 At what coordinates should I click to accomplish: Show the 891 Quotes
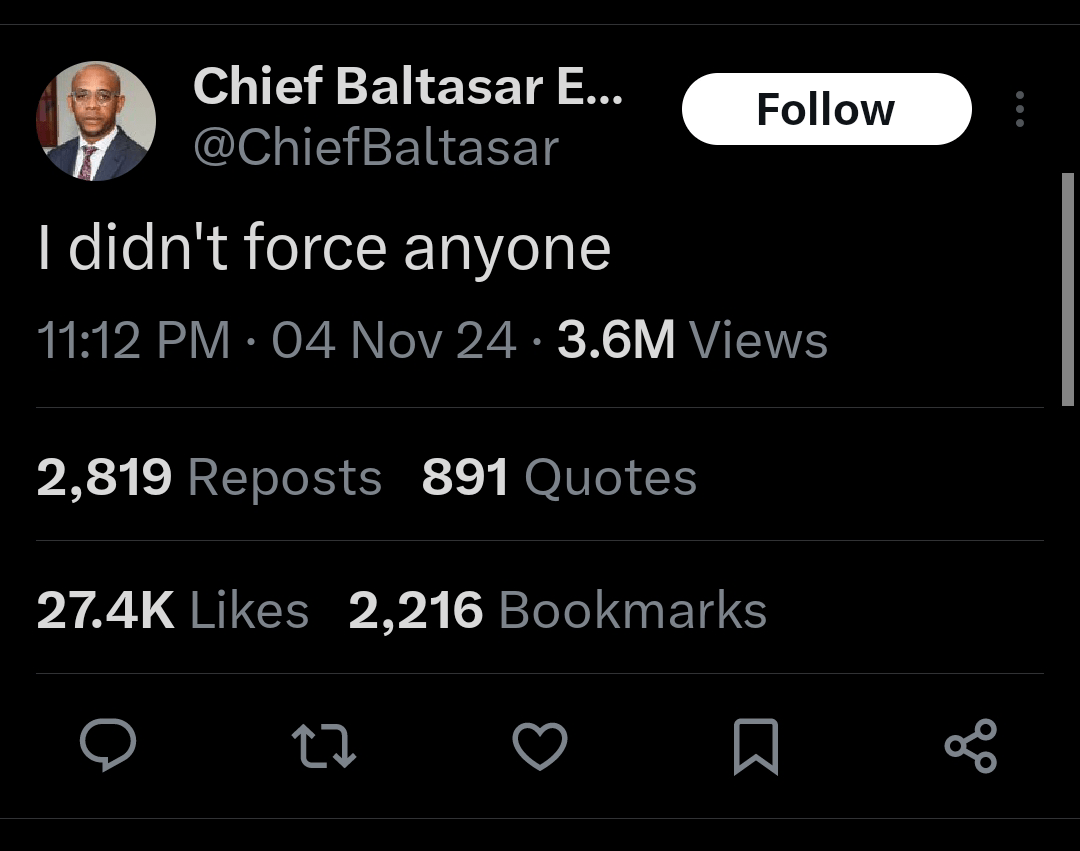point(559,477)
